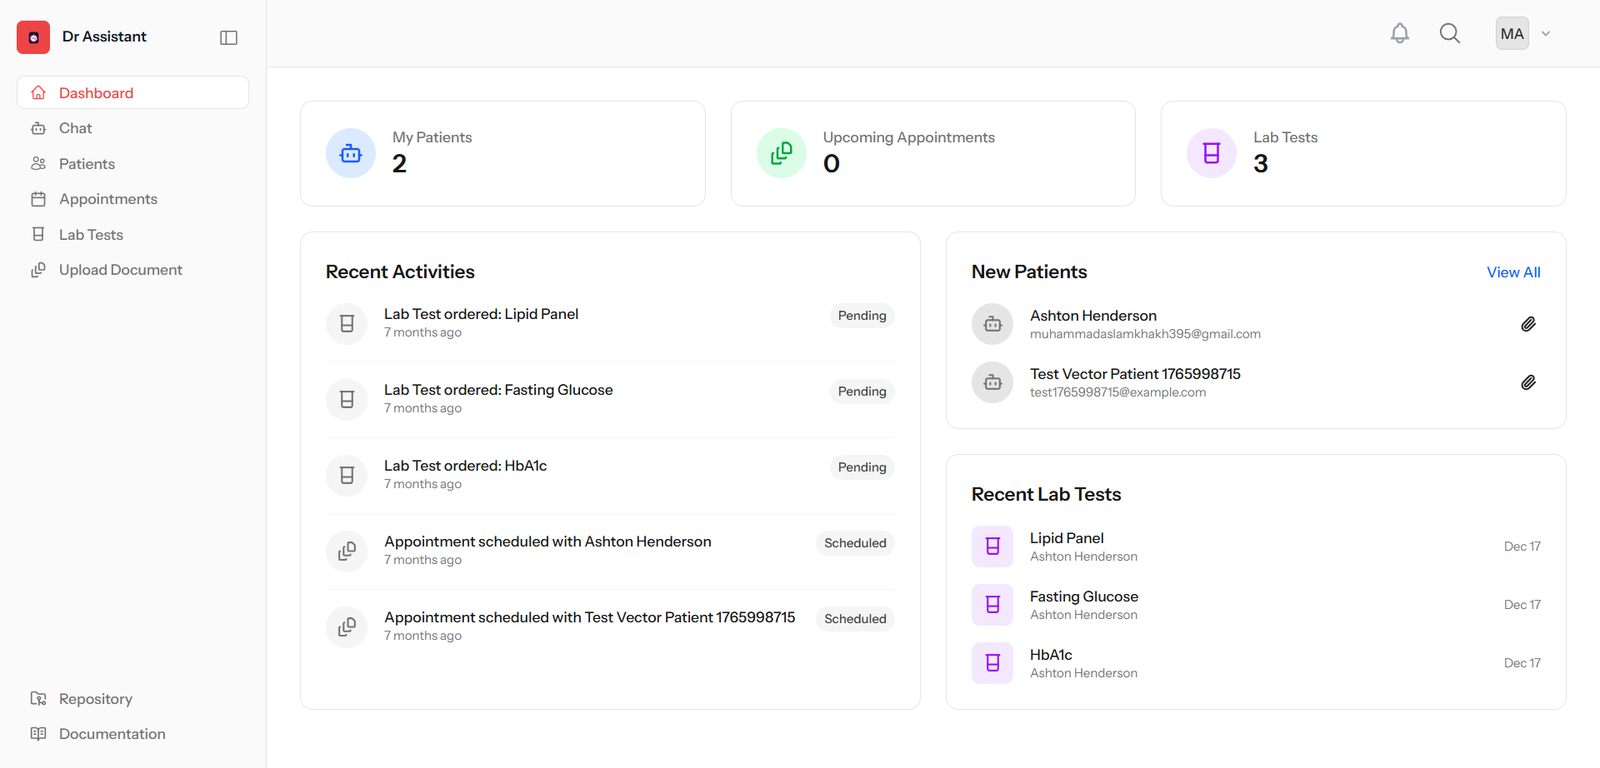Click the My Patients count 2
The image size is (1600, 768).
[x=399, y=164]
